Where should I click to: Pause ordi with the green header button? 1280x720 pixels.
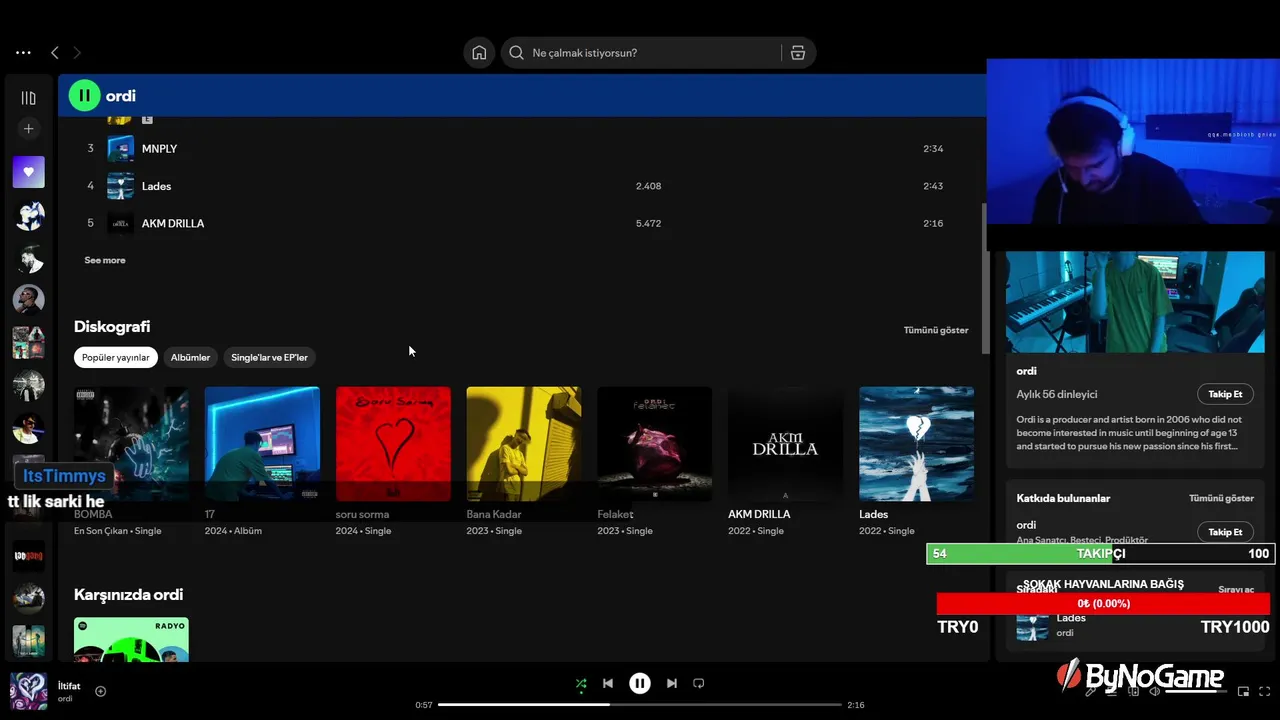(84, 96)
